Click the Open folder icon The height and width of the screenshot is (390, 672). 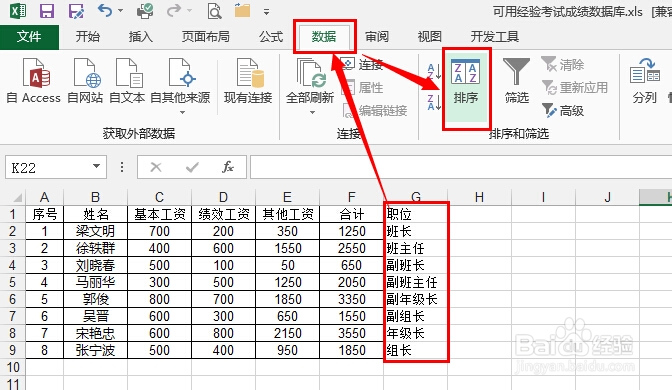click(x=242, y=10)
